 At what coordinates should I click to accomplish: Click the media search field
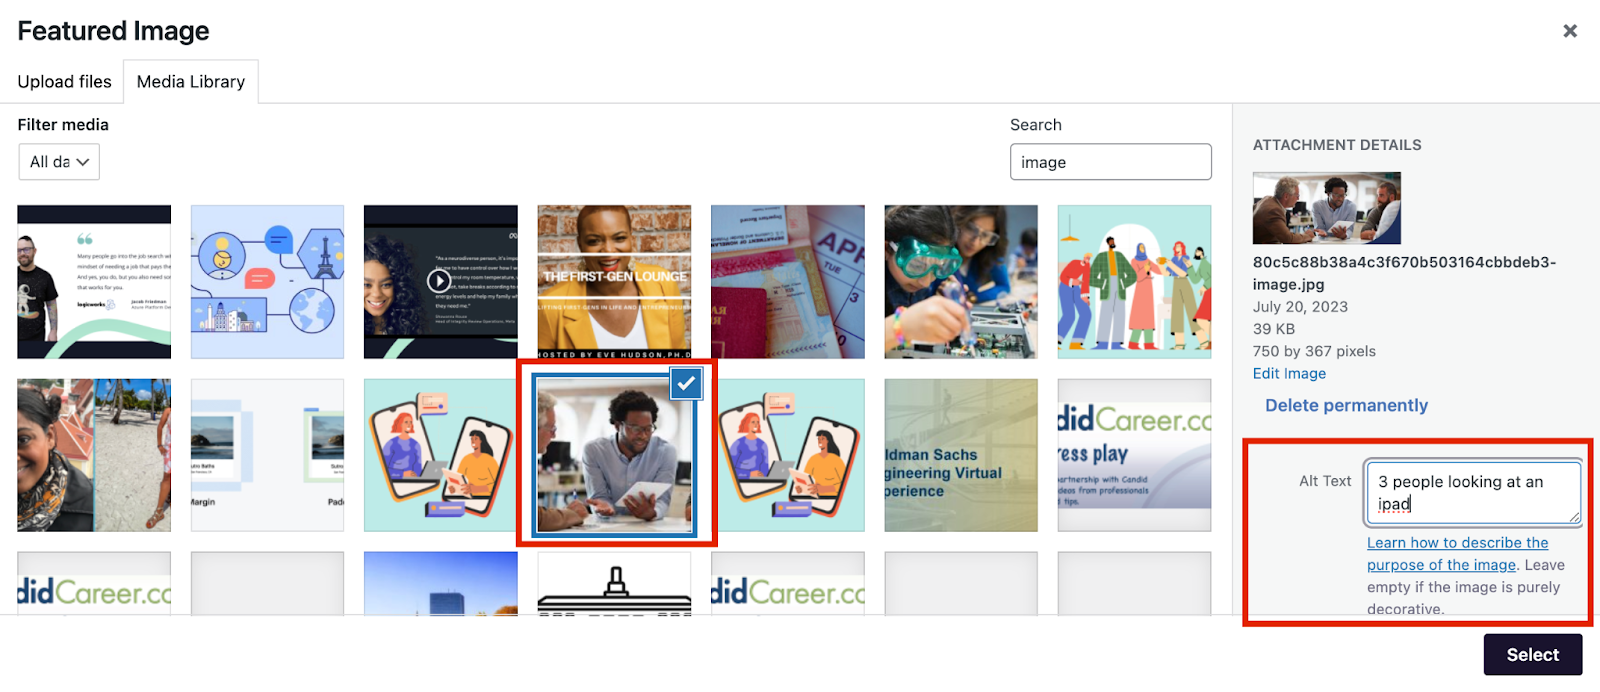(1110, 162)
